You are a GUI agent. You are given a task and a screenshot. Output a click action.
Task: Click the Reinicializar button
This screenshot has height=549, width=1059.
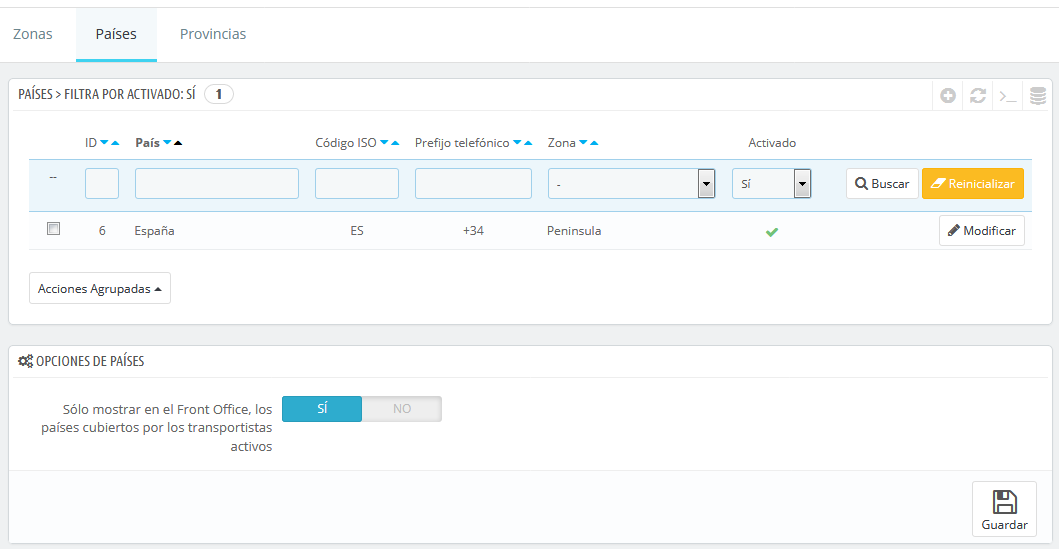click(973, 184)
